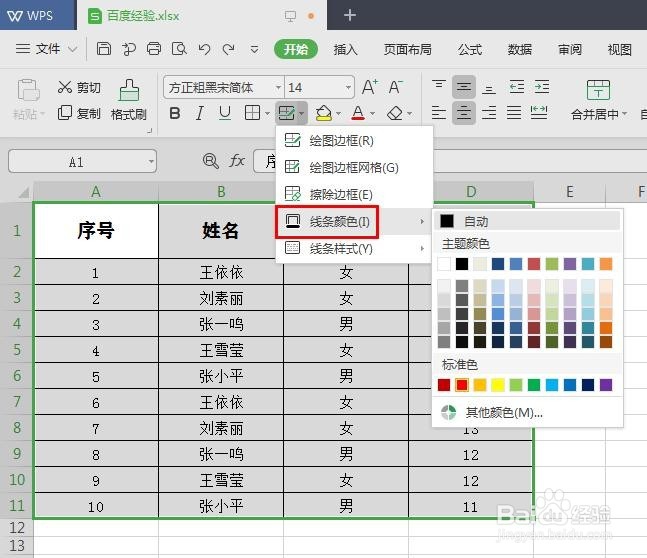Click the Print icon
The height and width of the screenshot is (558, 647).
(x=154, y=49)
